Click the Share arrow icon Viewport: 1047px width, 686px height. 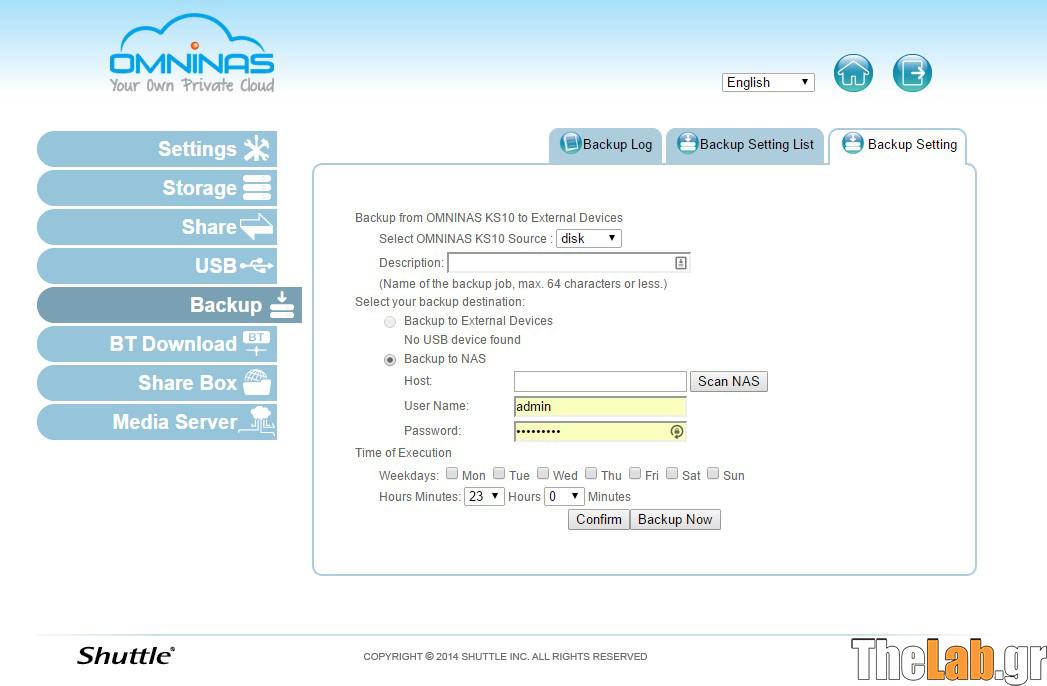[256, 226]
